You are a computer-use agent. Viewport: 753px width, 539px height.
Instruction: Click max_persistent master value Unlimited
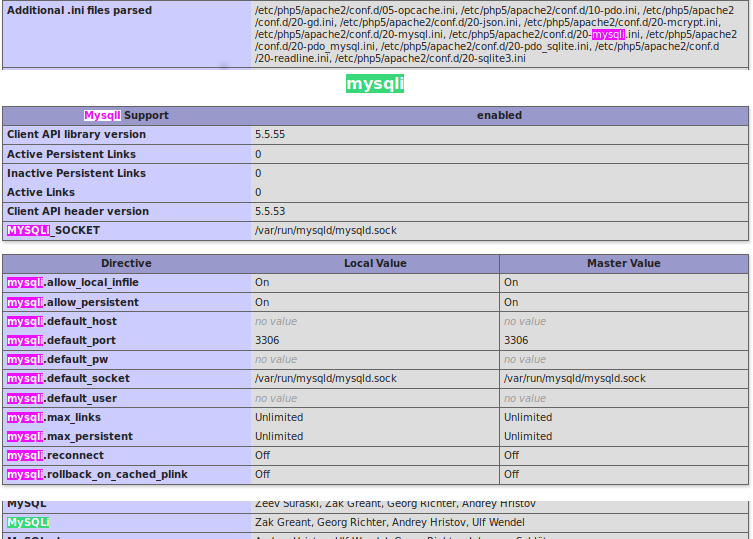click(x=528, y=437)
